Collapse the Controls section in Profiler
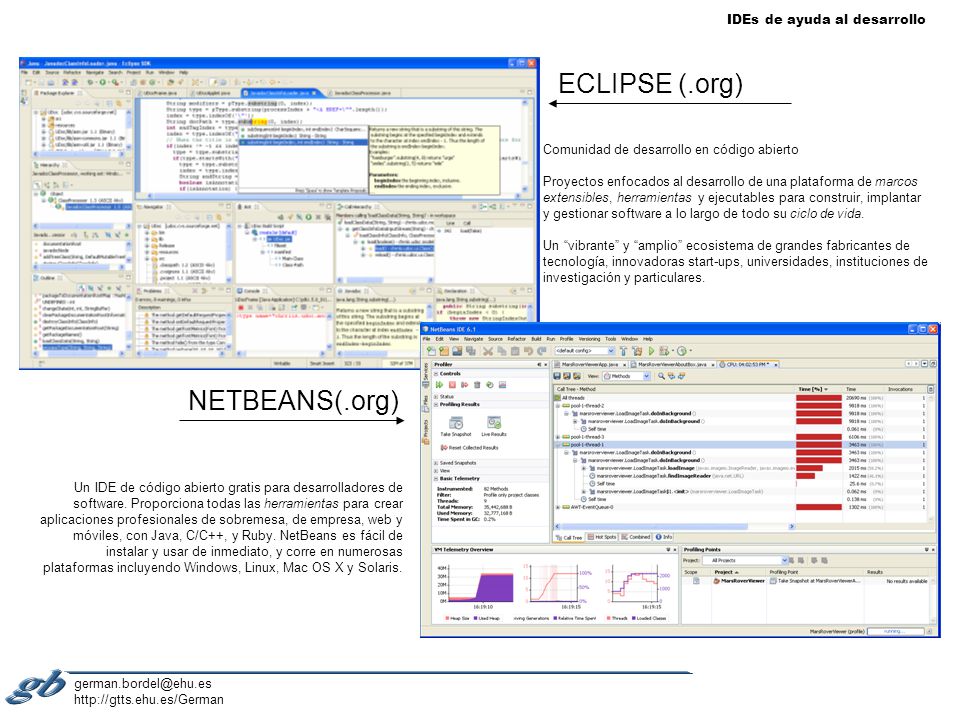Screen dimensions: 960x720 pos(436,373)
